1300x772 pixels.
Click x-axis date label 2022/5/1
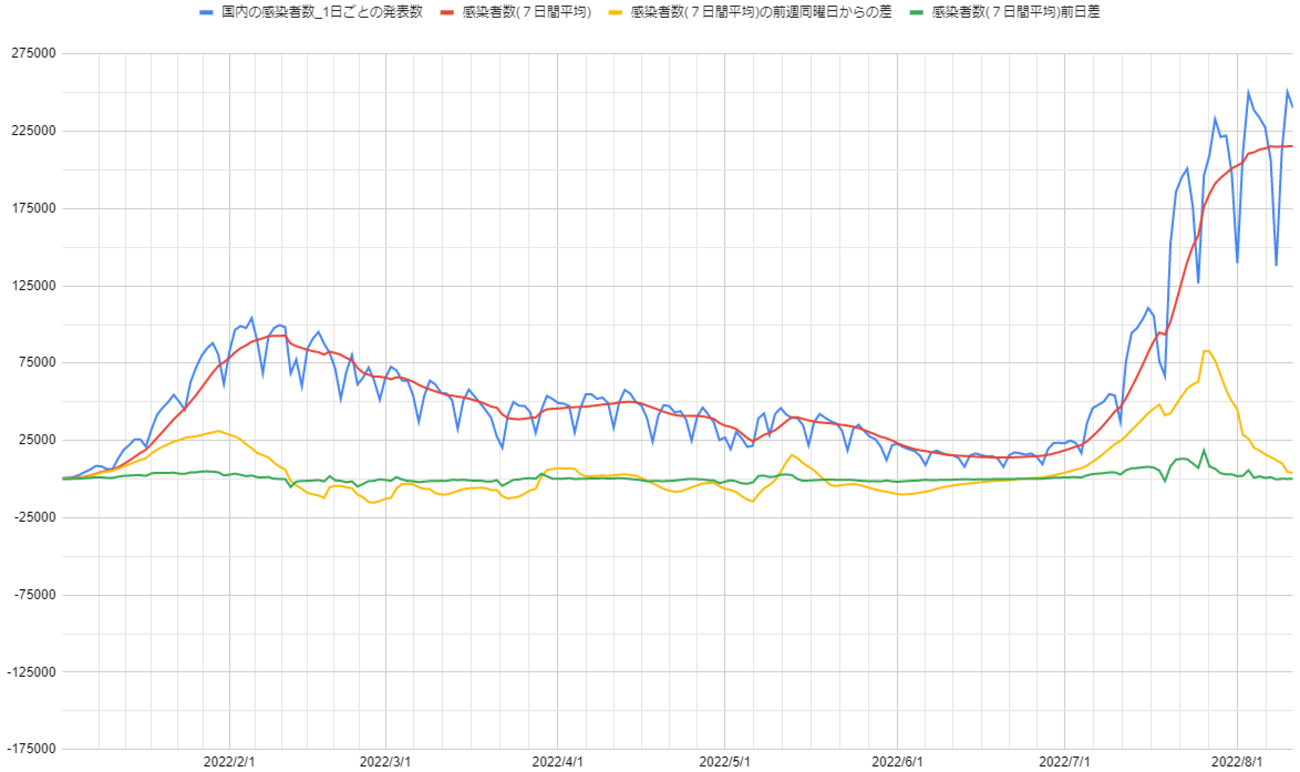[725, 762]
